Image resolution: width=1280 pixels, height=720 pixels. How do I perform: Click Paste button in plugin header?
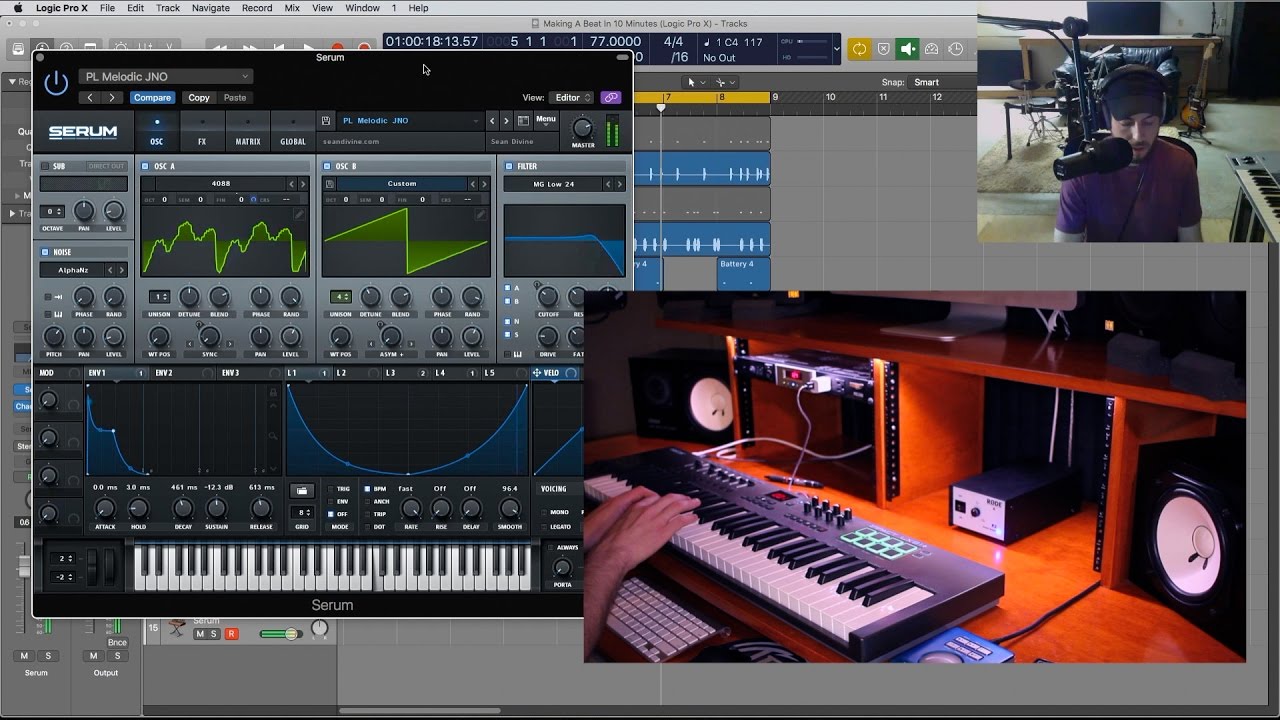235,98
